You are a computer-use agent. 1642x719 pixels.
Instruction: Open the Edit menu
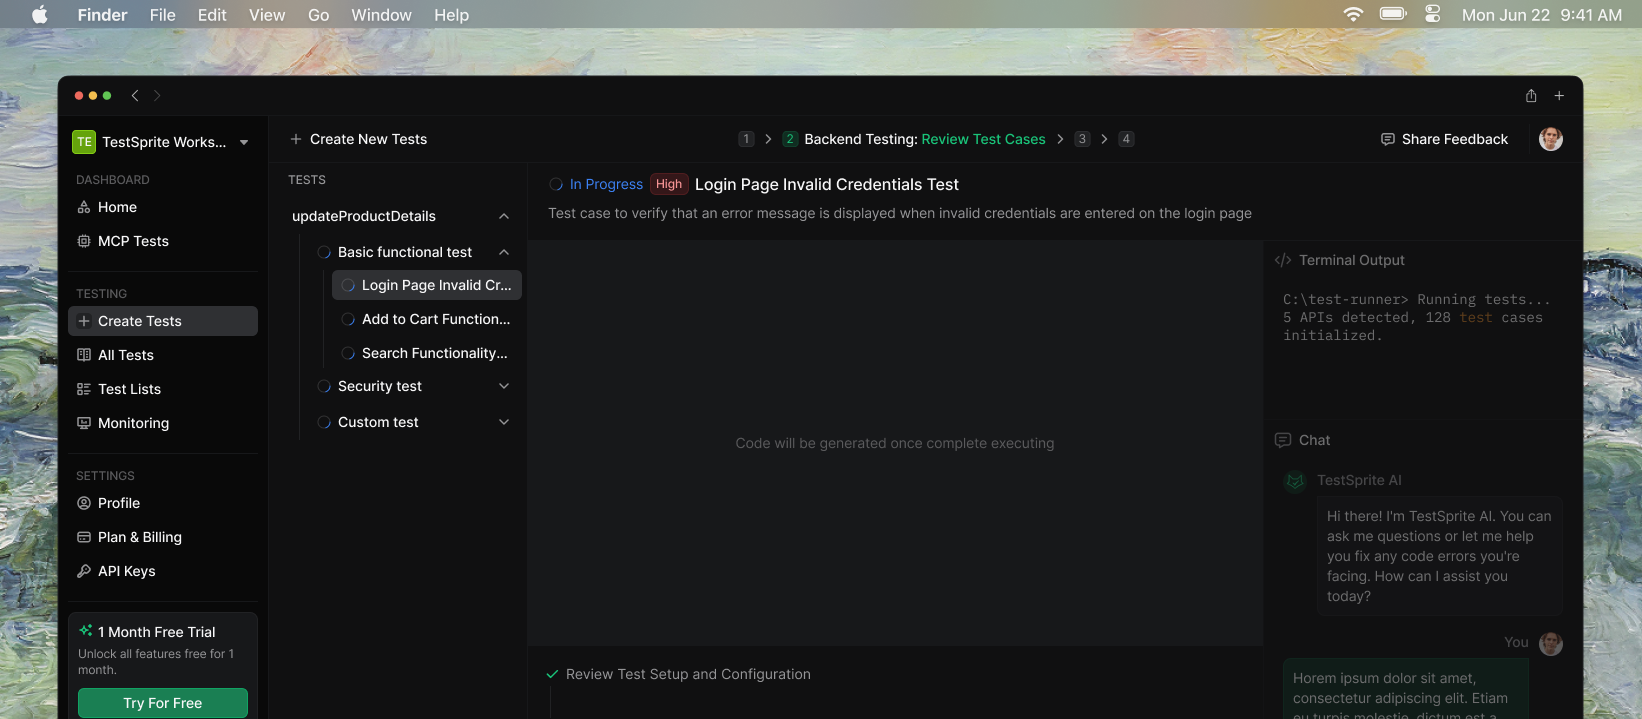[x=212, y=15]
